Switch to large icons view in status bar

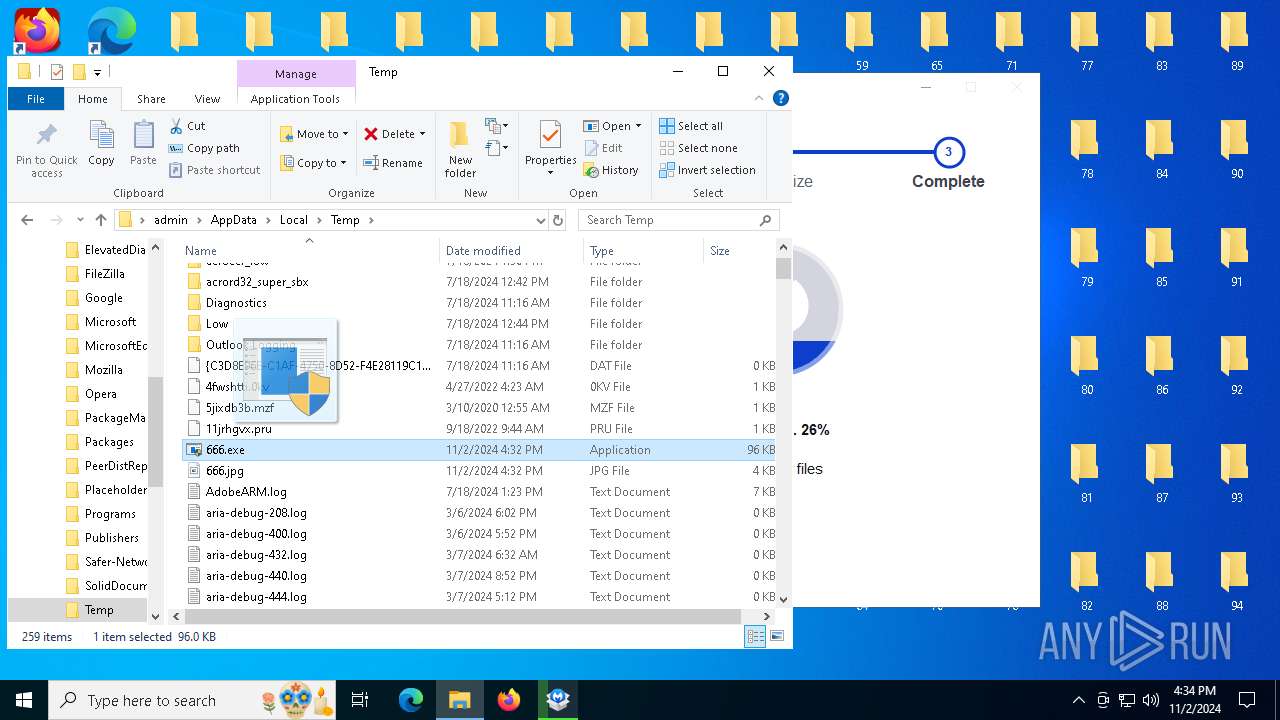776,636
